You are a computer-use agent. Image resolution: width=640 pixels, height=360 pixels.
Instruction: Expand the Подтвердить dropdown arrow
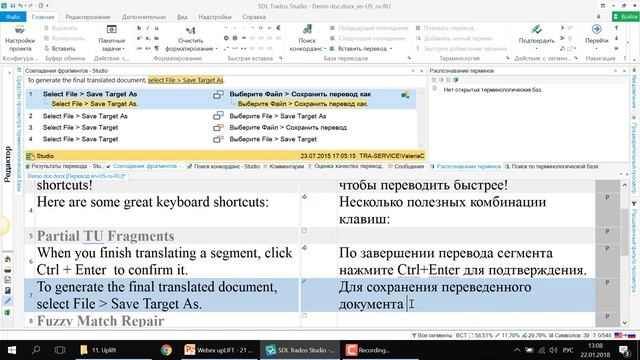pos(536,49)
